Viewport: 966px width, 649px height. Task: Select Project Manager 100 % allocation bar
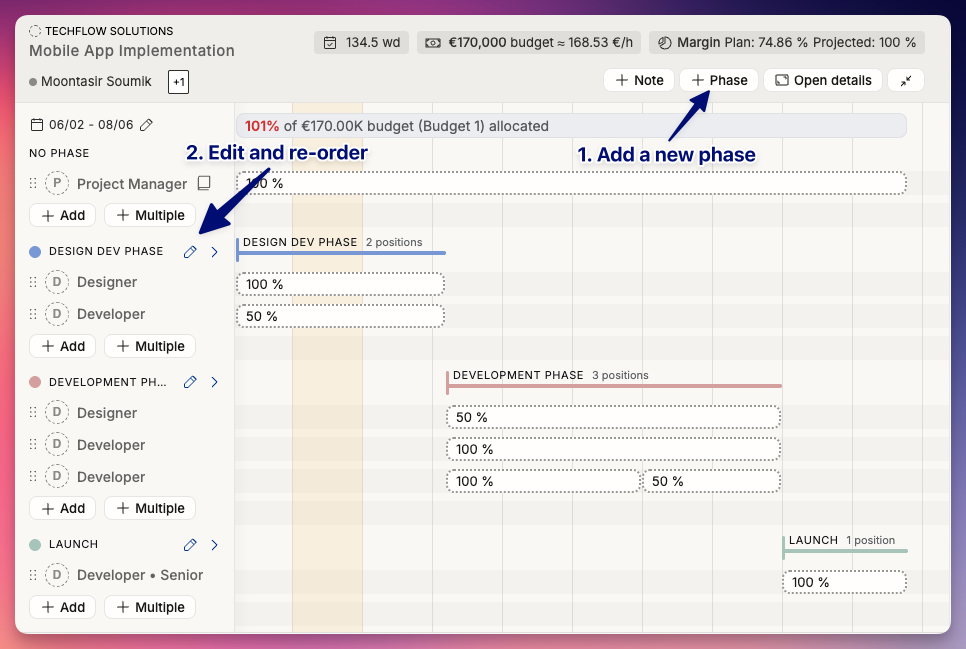571,183
